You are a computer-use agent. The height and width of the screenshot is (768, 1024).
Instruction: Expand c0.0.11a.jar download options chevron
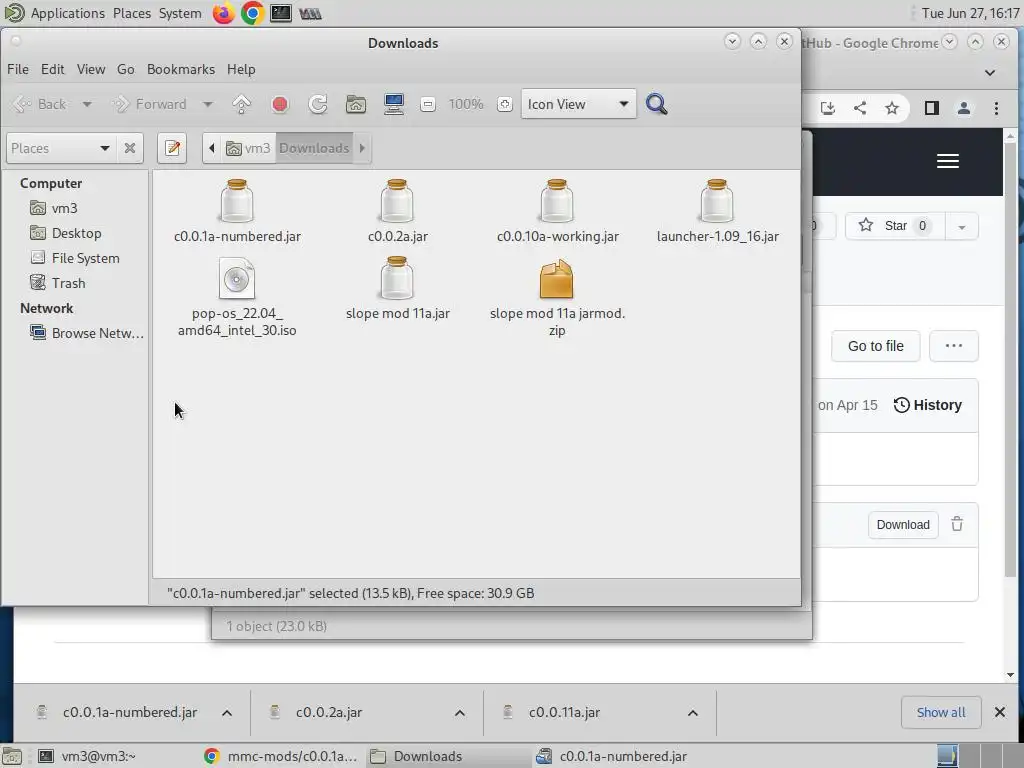[693, 712]
